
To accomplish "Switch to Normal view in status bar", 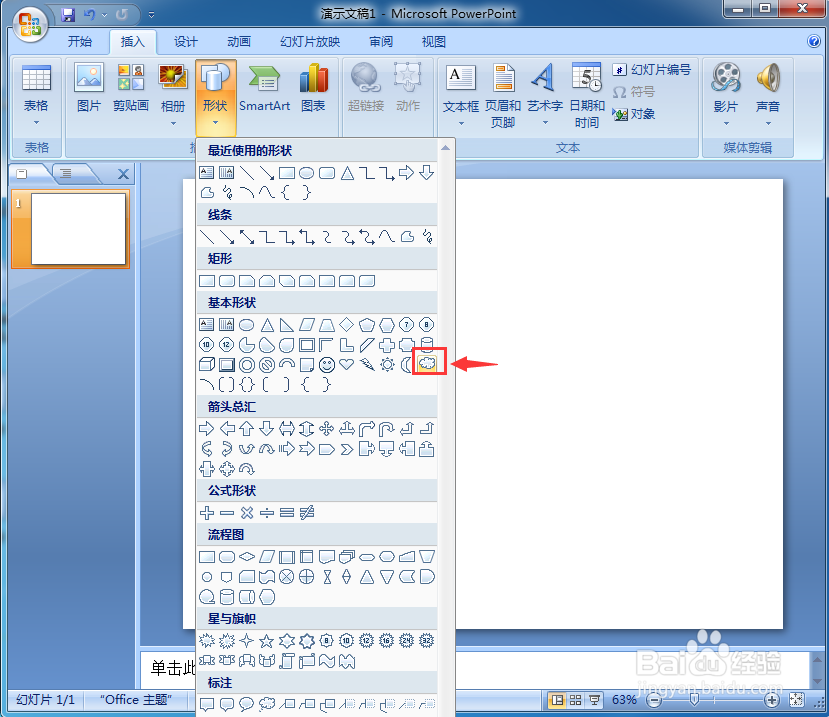I will pos(557,700).
